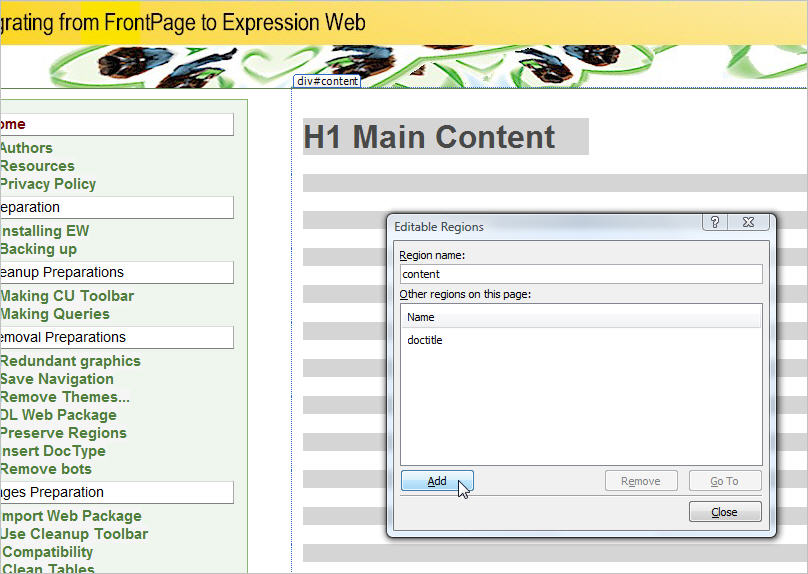
Task: Open the Remove Themes... link
Action: [65, 397]
